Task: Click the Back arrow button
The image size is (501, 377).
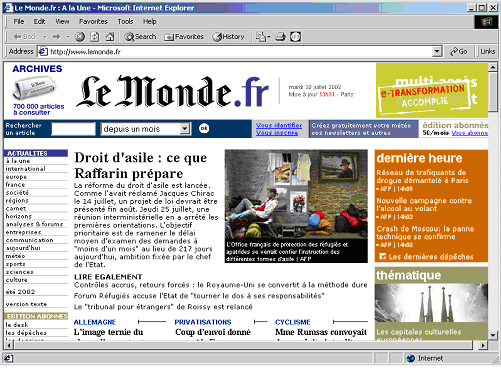Action: click(x=25, y=37)
